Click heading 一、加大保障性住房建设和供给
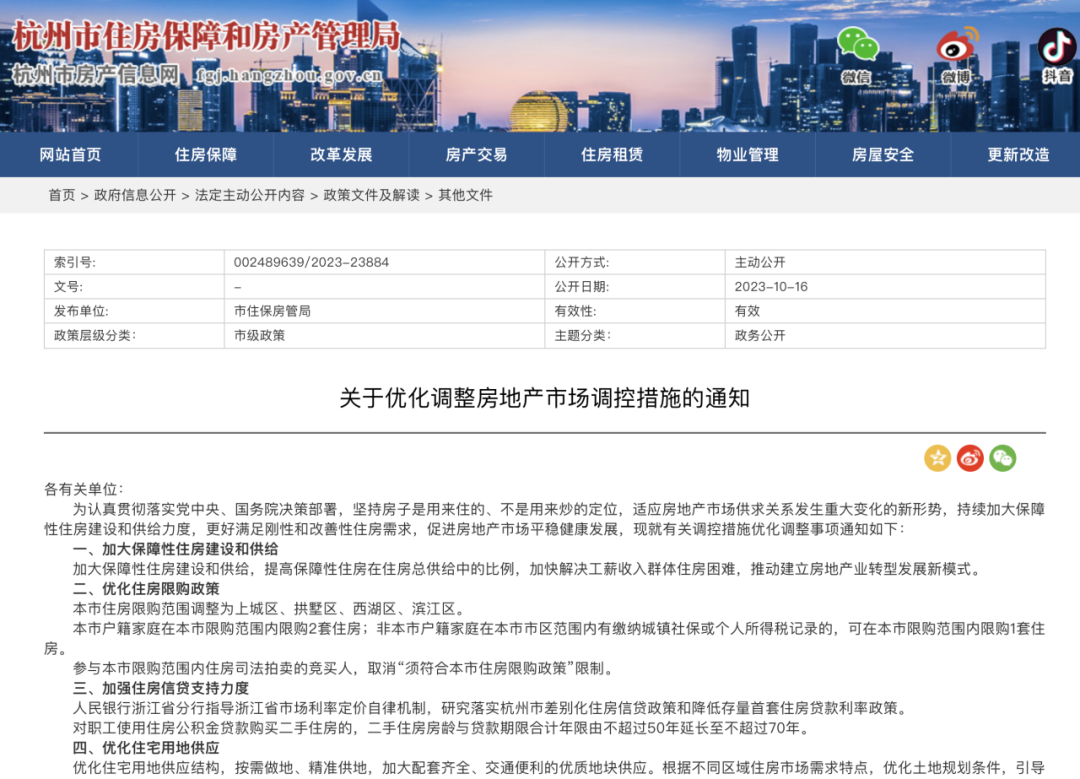1080x779 pixels. (176, 549)
